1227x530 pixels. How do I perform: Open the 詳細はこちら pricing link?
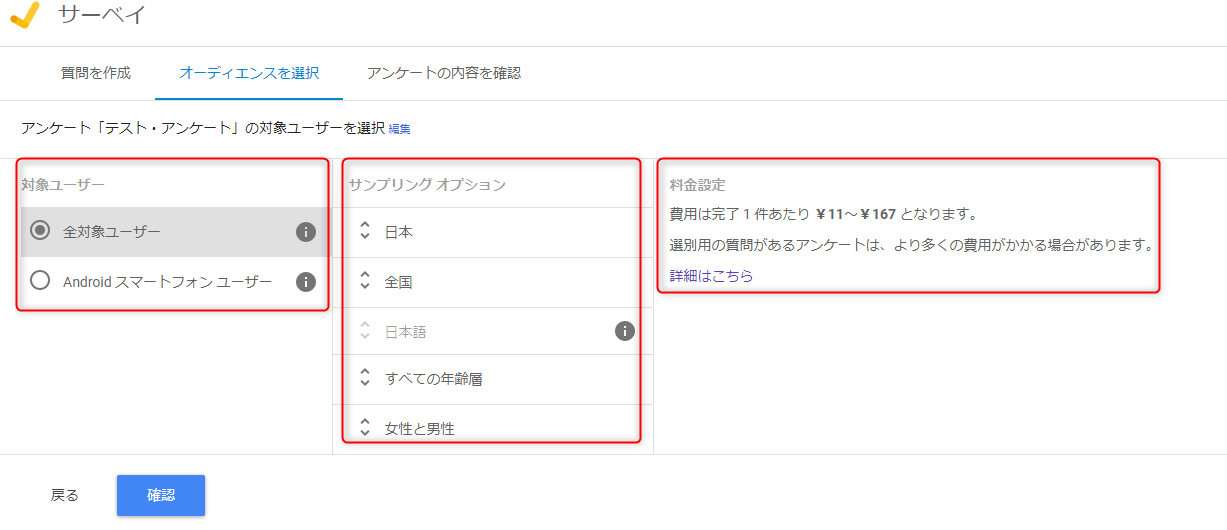click(711, 275)
